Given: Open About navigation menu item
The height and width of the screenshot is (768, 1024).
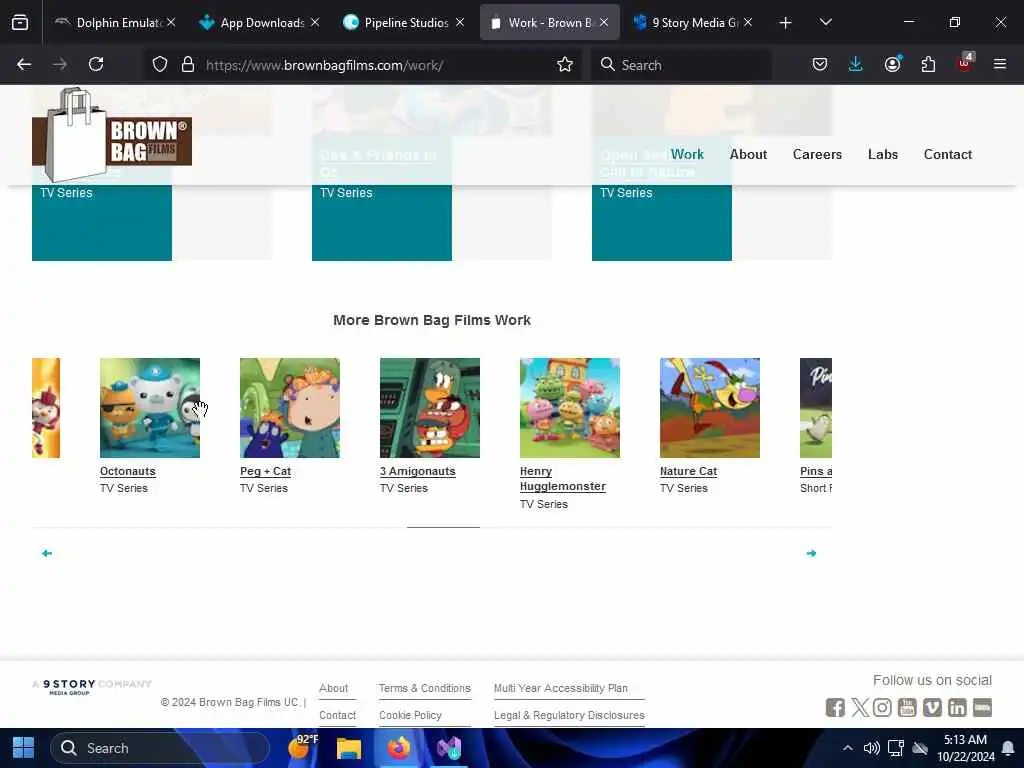Looking at the screenshot, I should click(748, 154).
